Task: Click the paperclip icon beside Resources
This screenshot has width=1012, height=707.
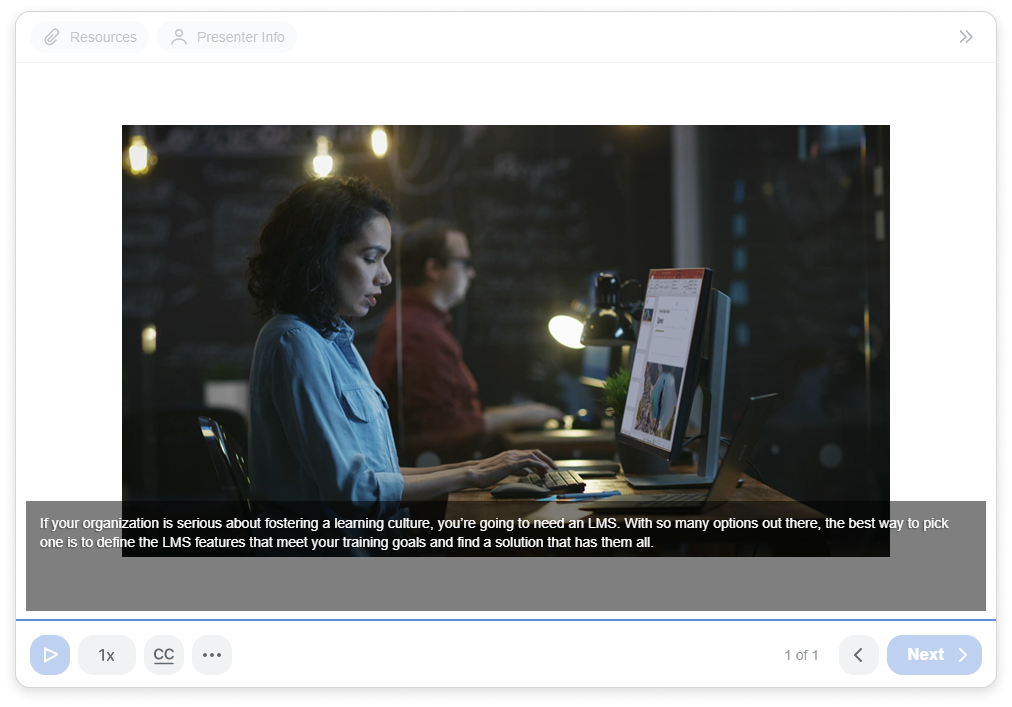Action: tap(52, 37)
